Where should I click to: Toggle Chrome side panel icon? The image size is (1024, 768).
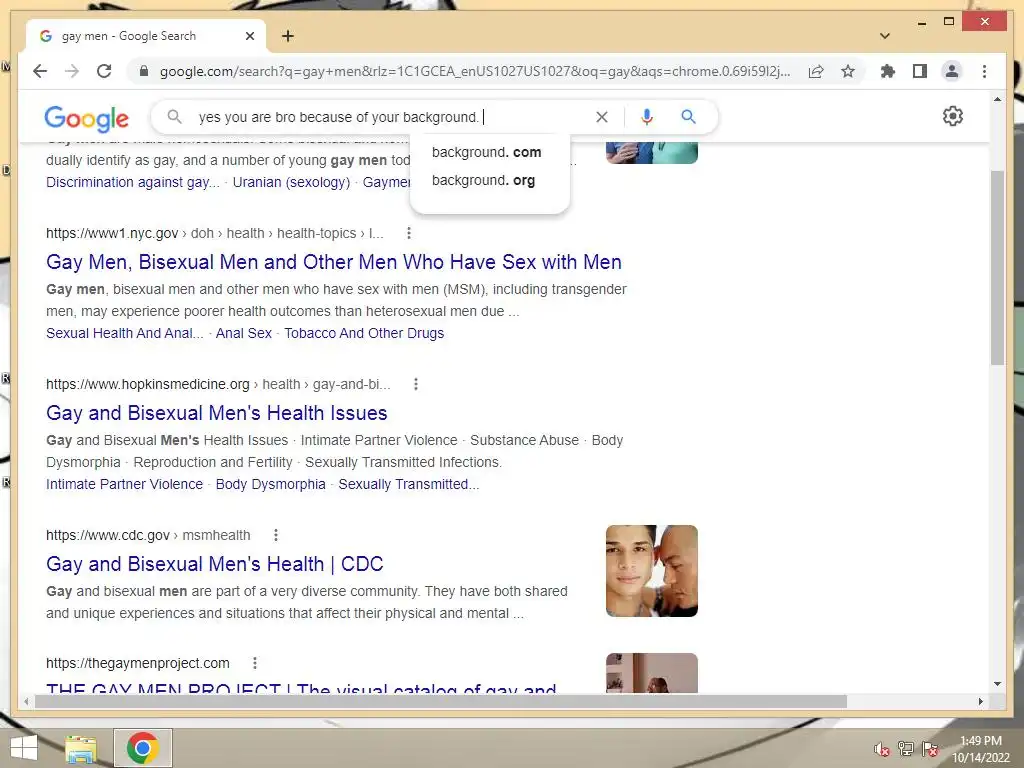[x=920, y=71]
